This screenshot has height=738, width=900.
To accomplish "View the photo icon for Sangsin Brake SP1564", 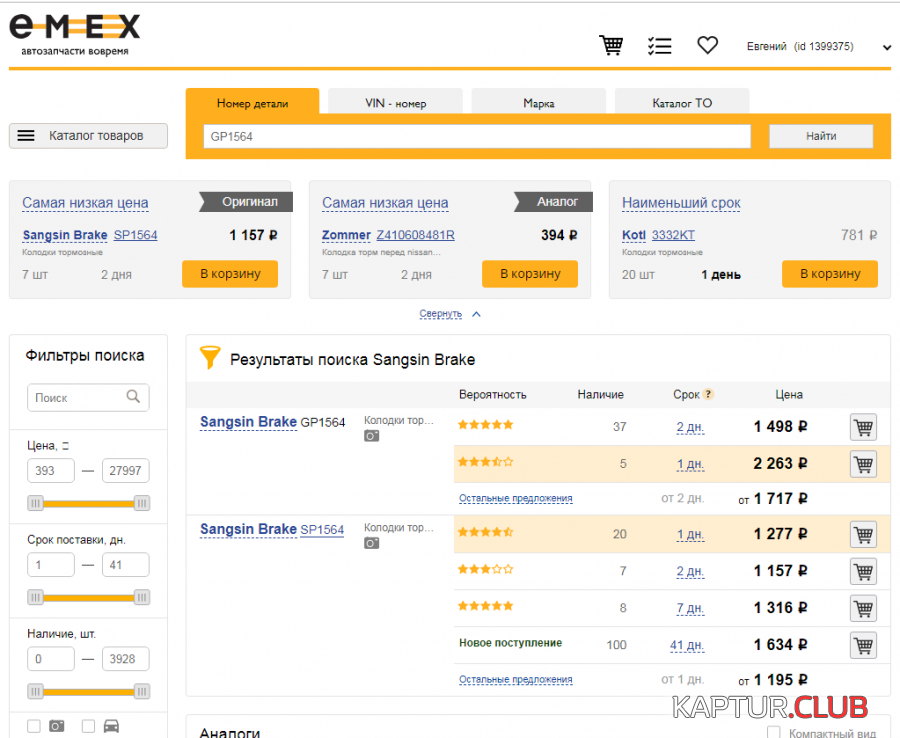I will pos(371,543).
